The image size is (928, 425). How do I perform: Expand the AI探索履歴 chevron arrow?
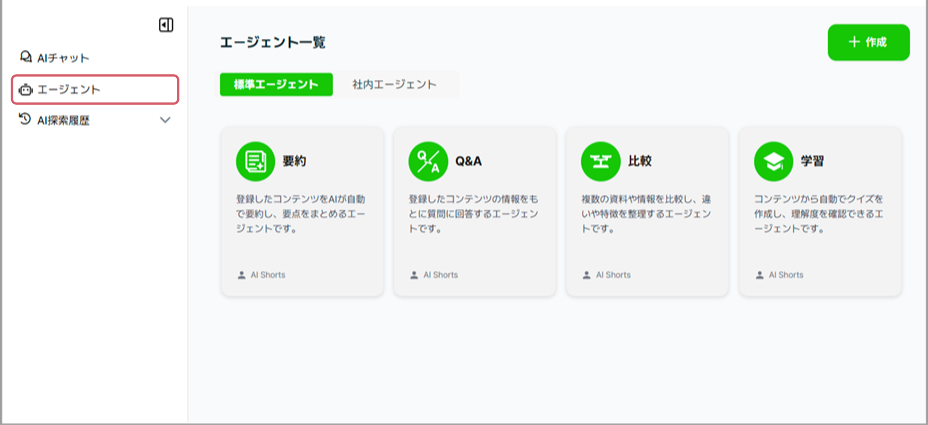[x=165, y=120]
